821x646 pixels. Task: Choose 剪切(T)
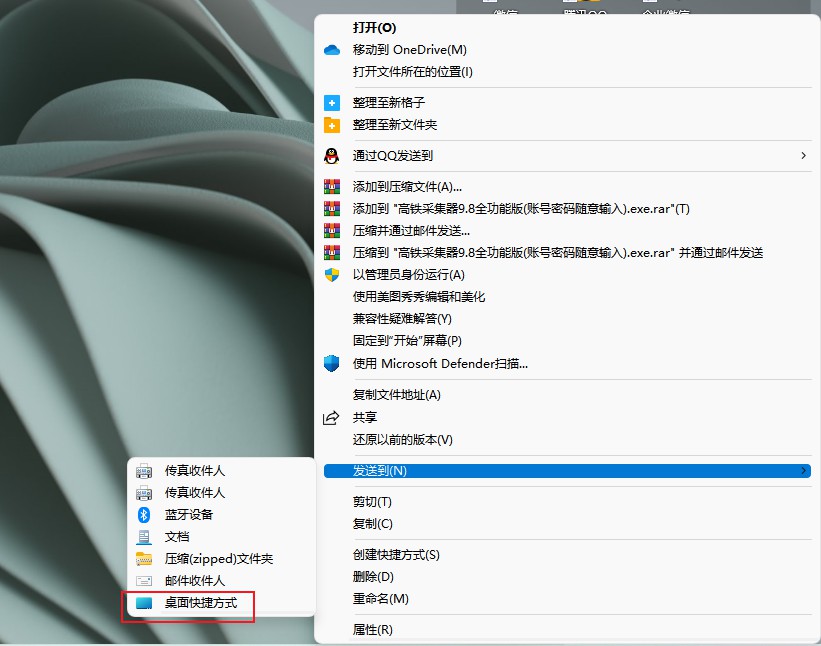coord(372,502)
